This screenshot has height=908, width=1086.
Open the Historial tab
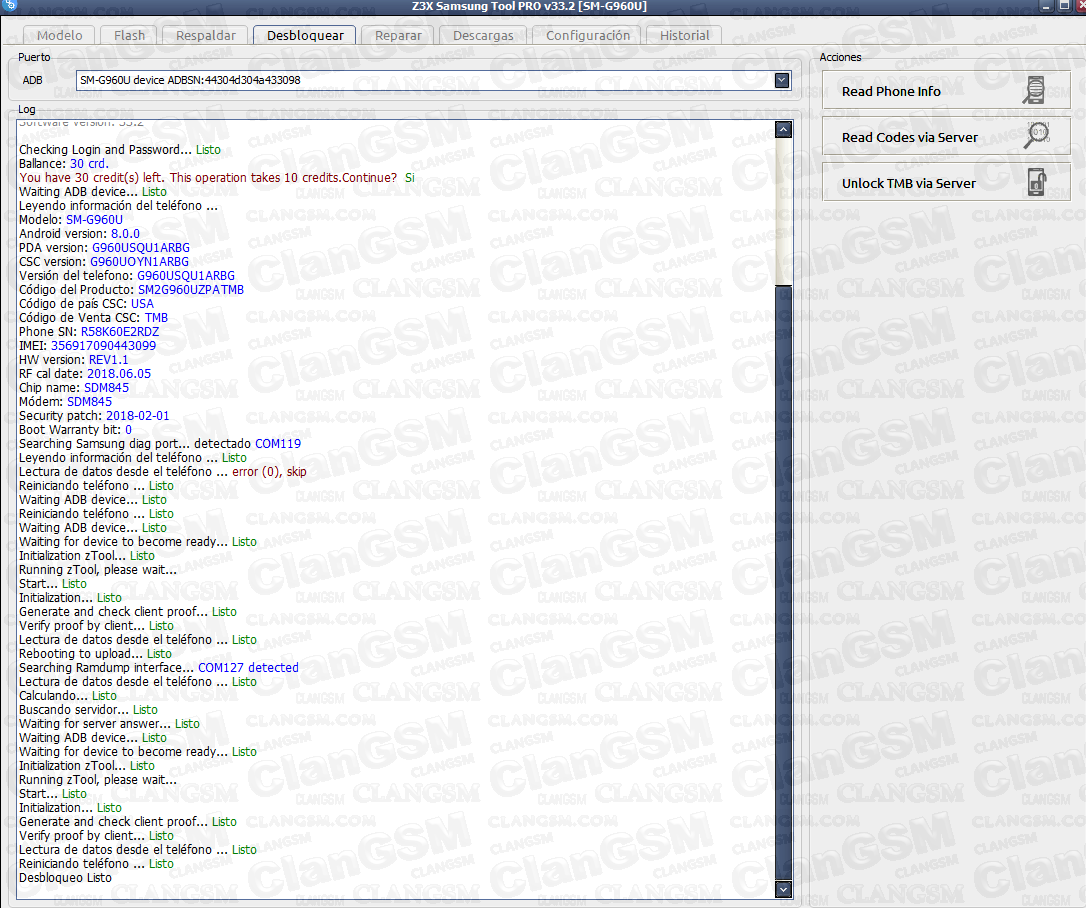[684, 35]
